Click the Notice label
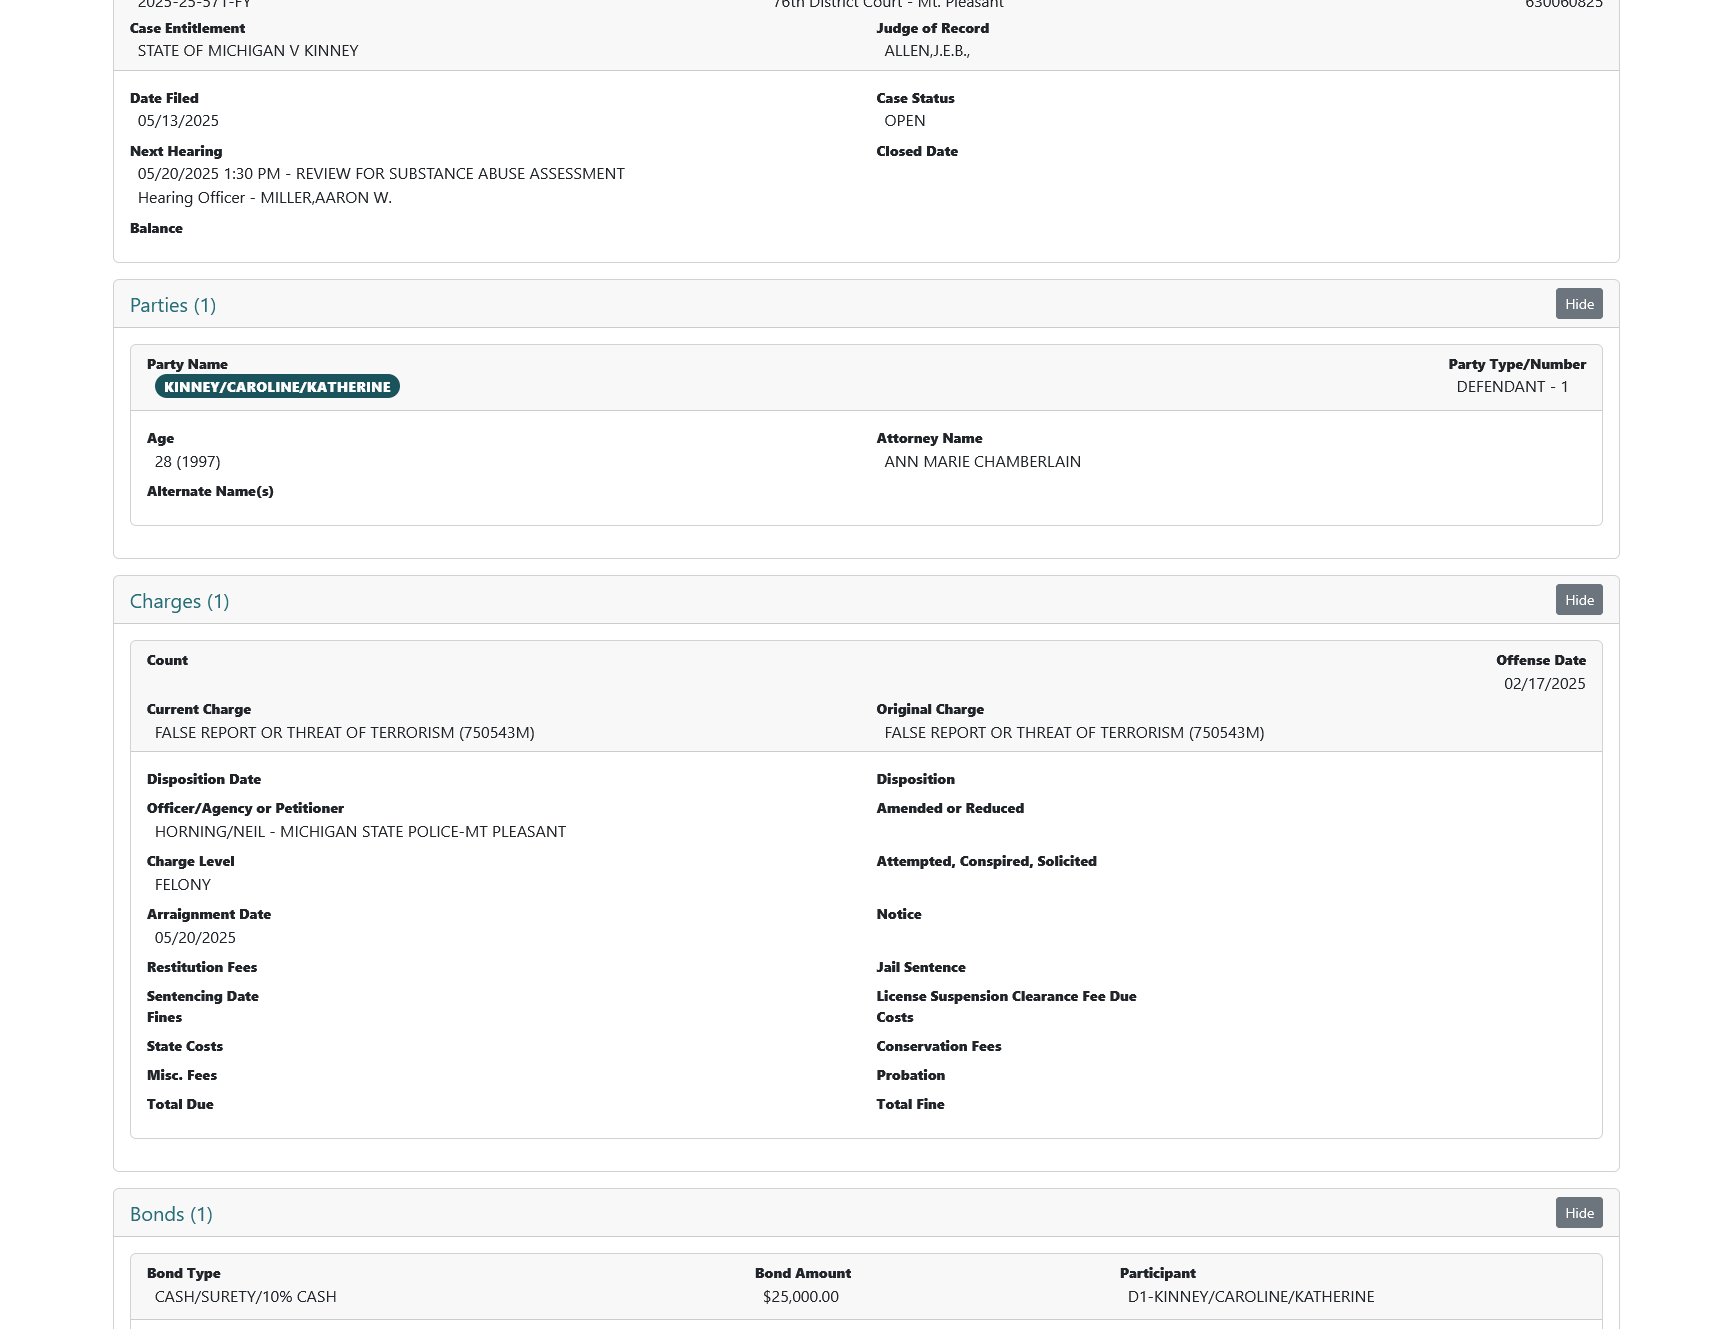This screenshot has width=1726, height=1329. click(x=899, y=915)
